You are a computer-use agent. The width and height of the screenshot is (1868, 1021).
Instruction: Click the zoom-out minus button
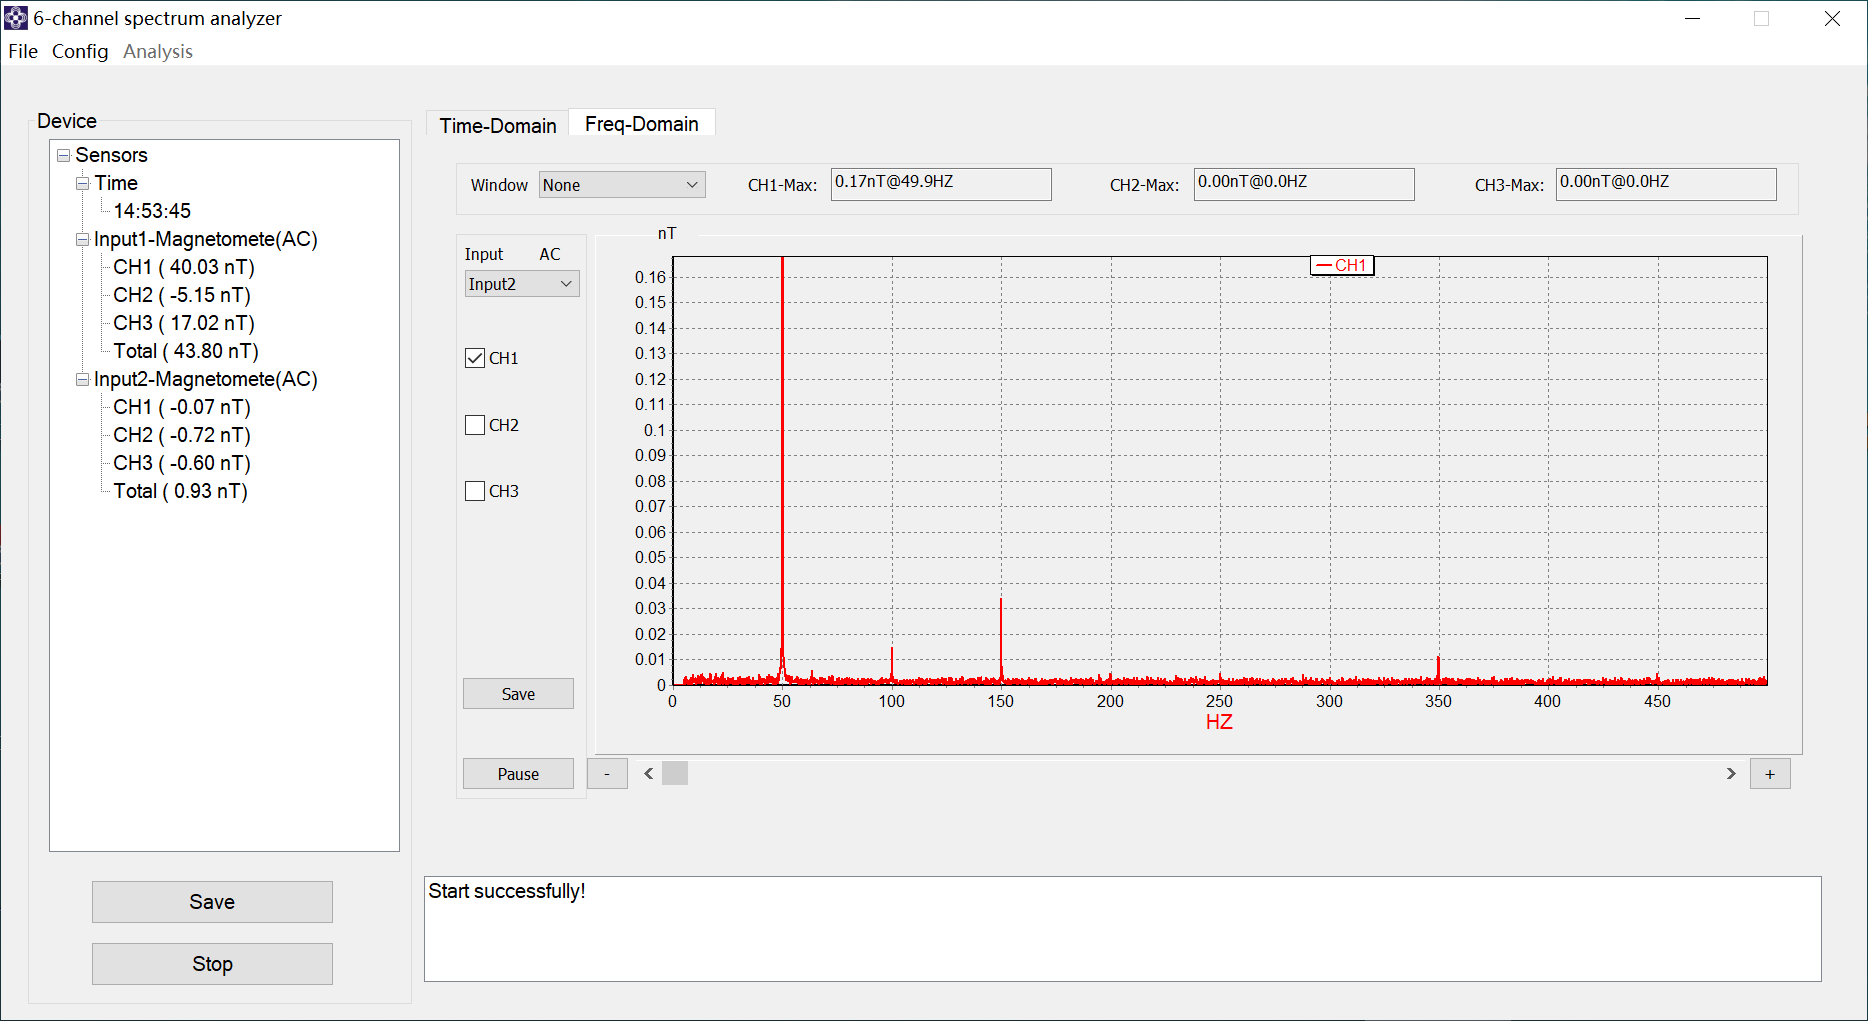[x=607, y=774]
